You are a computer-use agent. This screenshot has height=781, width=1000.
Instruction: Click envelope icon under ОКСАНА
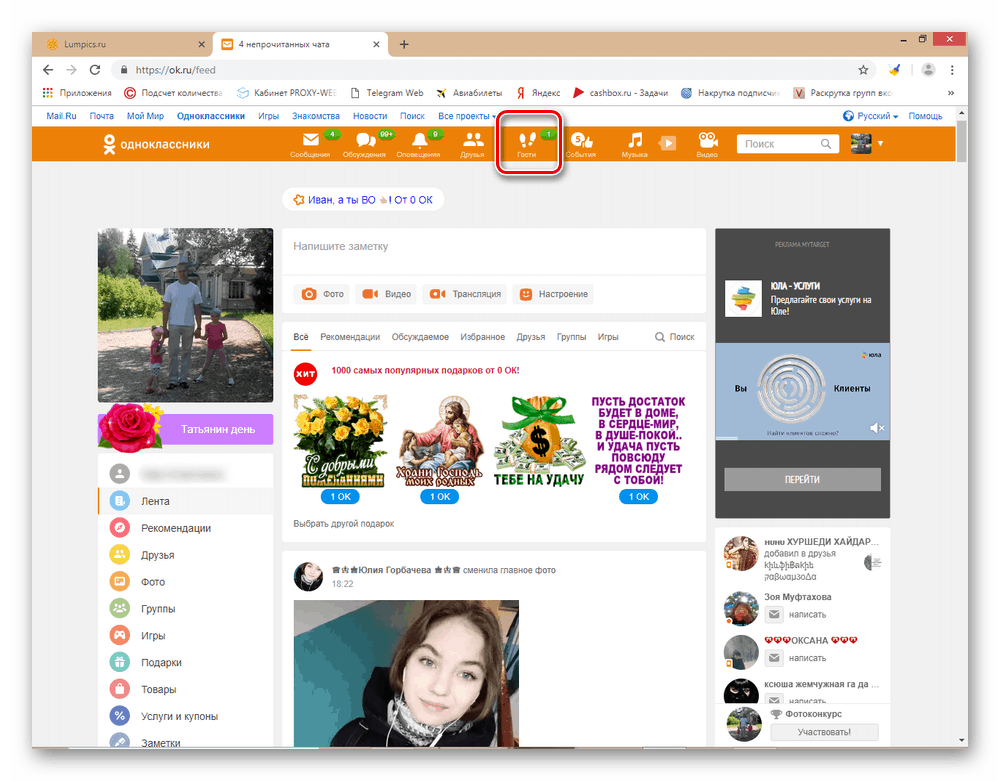coord(774,658)
